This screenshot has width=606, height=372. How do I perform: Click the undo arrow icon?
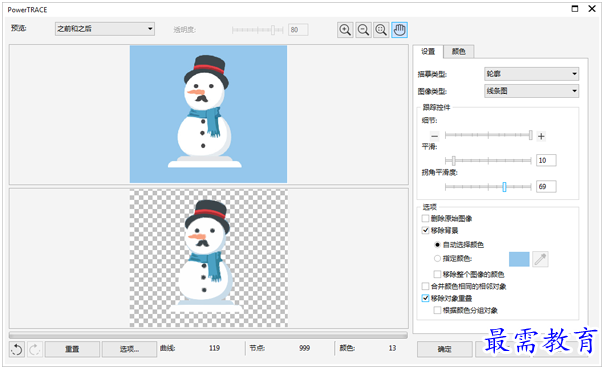(17, 350)
